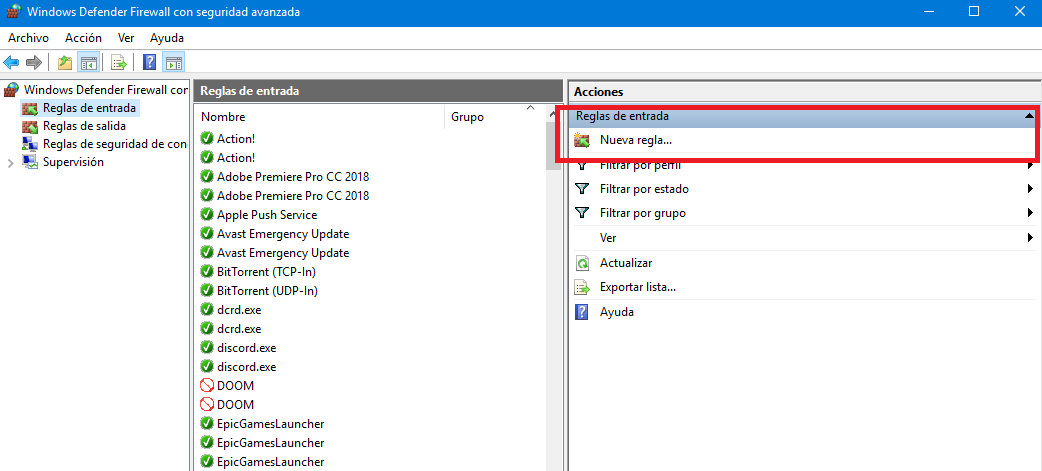
Task: Click the Reglas de seguridad de conexión tree icon
Action: tap(29, 143)
